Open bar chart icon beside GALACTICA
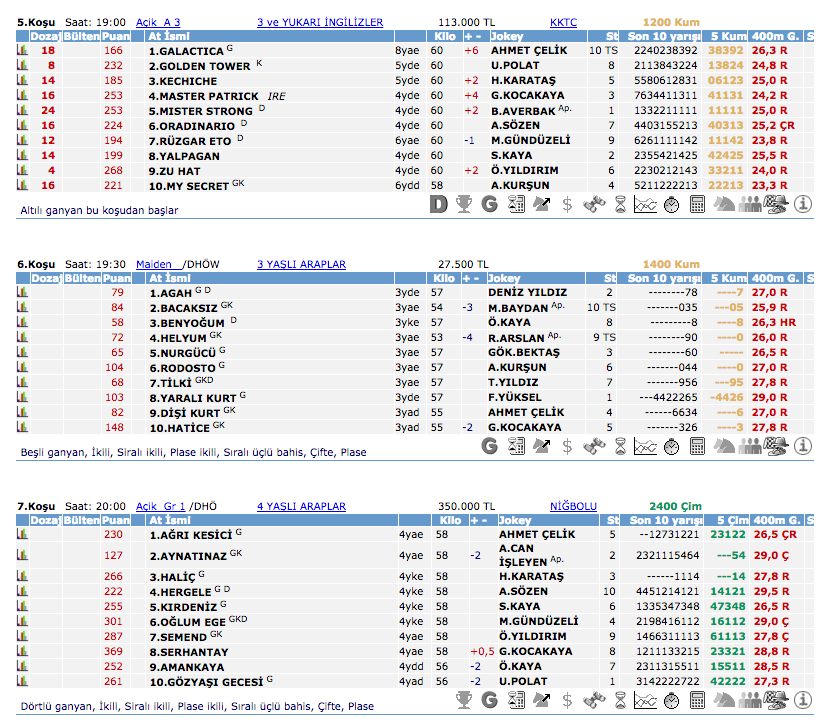827x726 pixels. tap(22, 51)
